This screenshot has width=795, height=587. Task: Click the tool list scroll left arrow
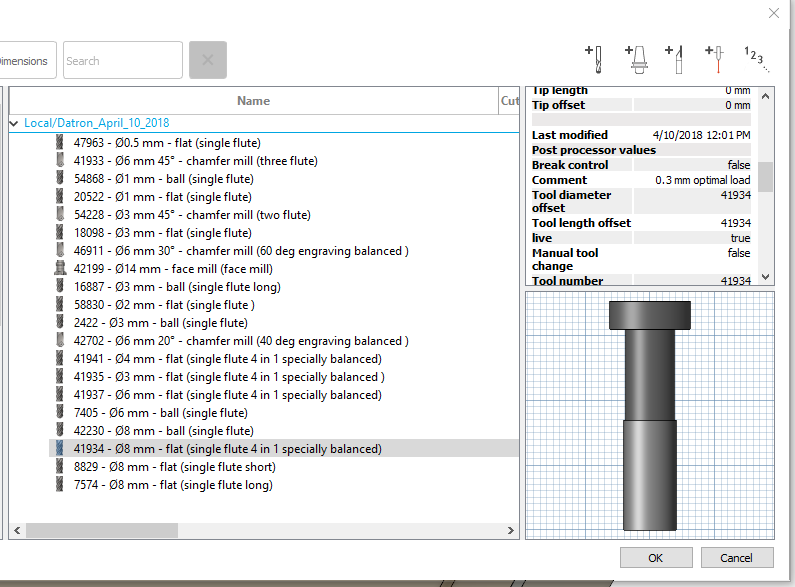tap(17, 530)
